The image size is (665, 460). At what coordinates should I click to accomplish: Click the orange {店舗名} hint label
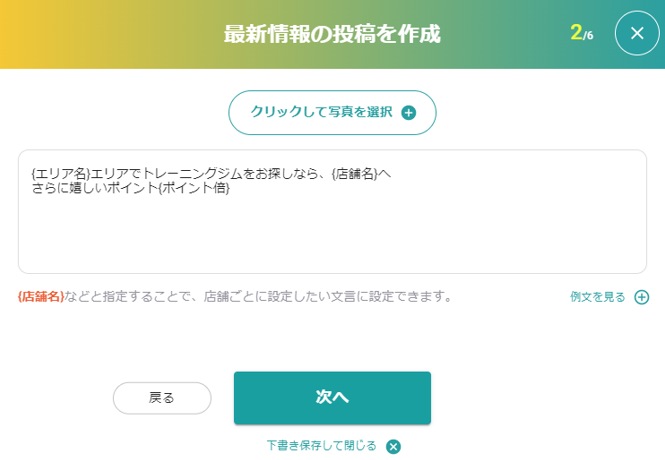click(x=41, y=297)
